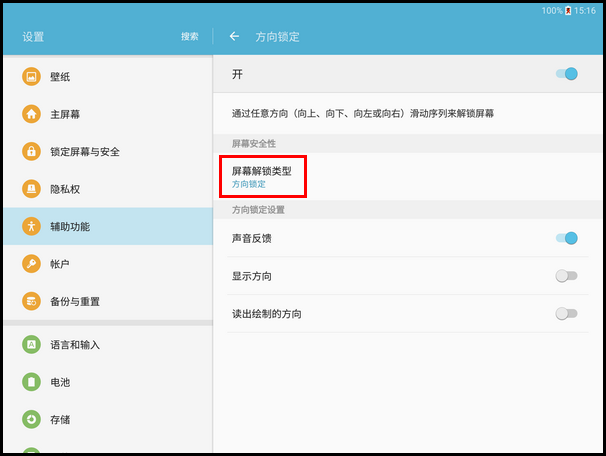
Task: Select 辅助功能 settings entry
Action: tap(108, 226)
